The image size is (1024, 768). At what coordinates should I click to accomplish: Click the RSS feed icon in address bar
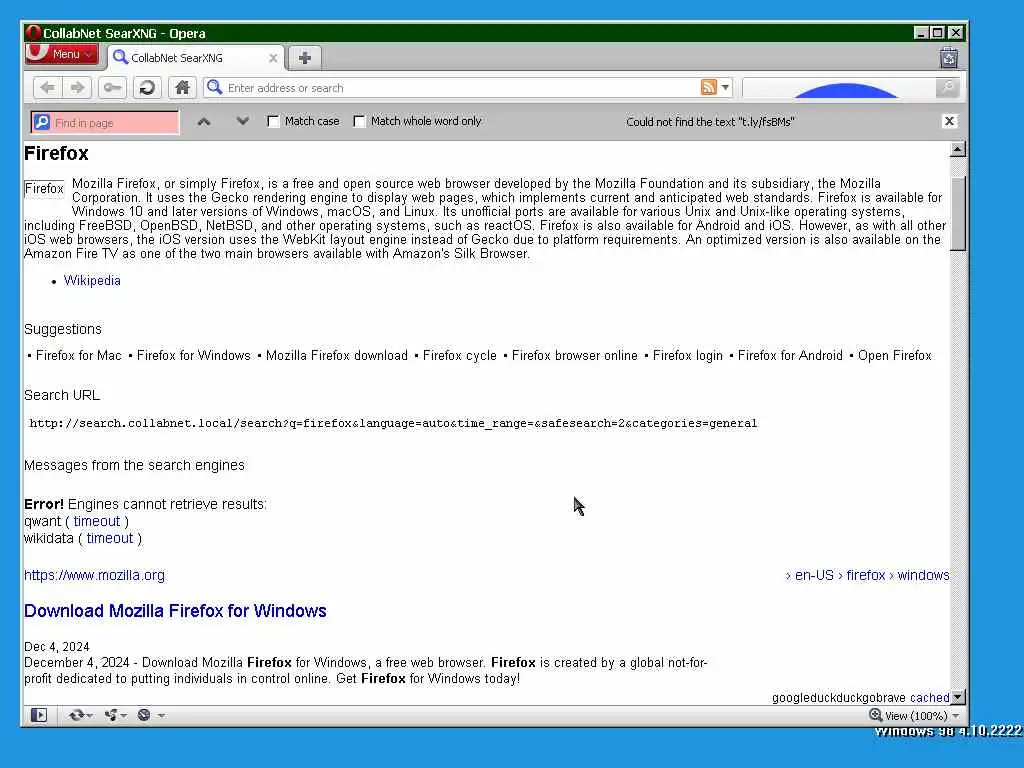click(709, 87)
